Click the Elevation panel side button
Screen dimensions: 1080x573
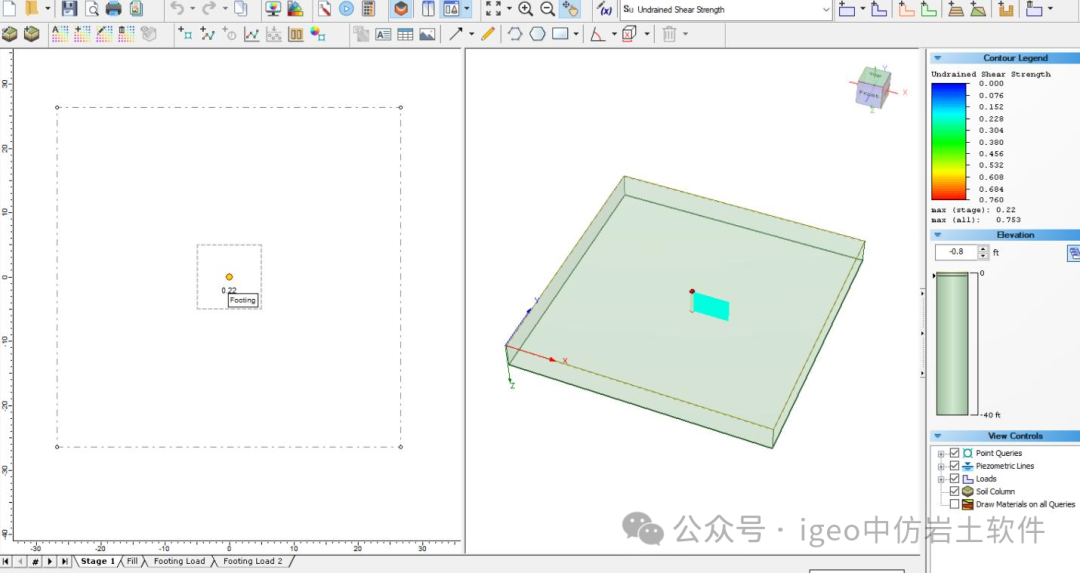point(1074,253)
